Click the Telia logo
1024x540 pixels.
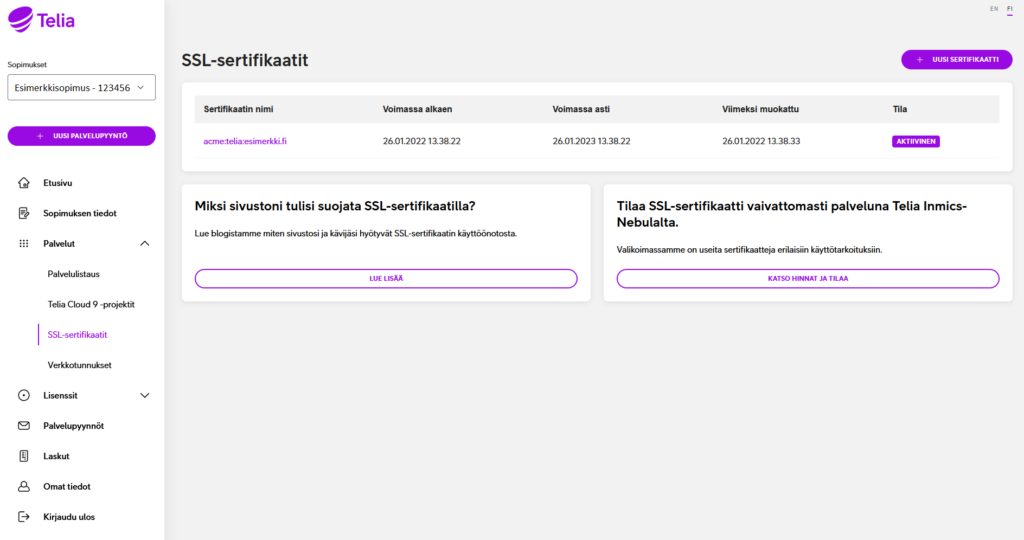pyautogui.click(x=41, y=20)
